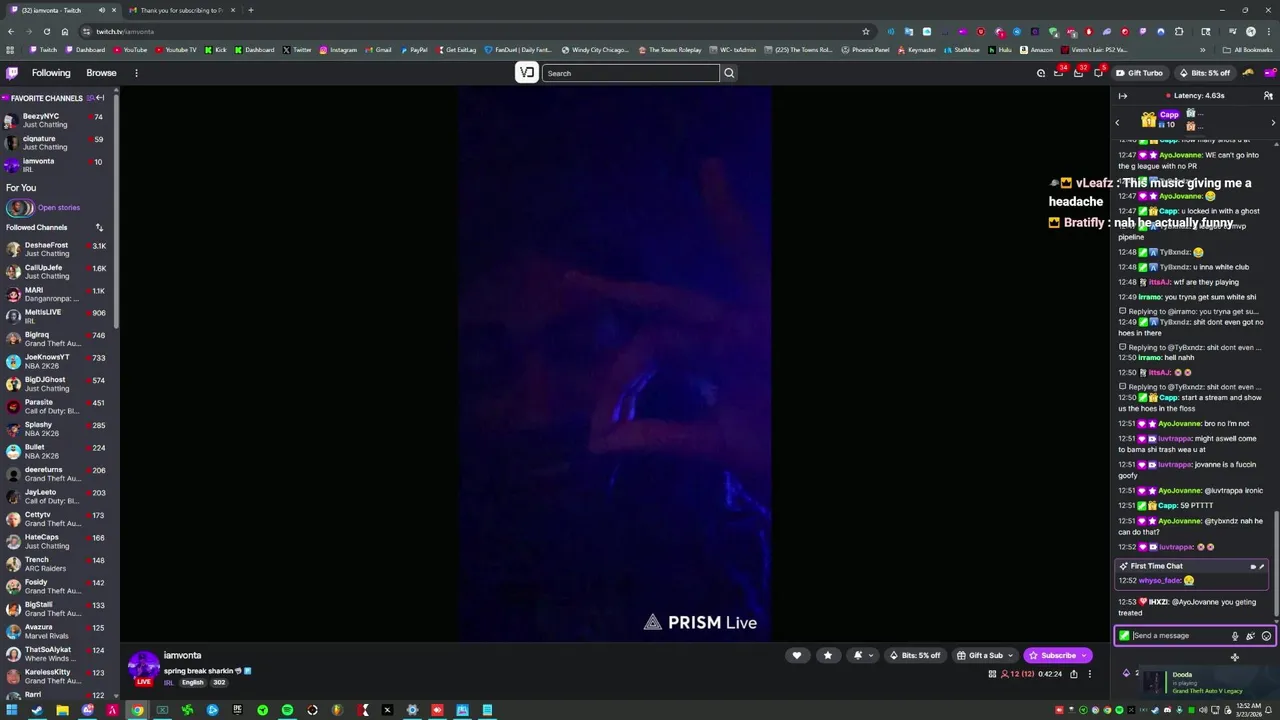Open the Instagram bookmark
Viewport: 1280px width, 720px height.
pyautogui.click(x=338, y=50)
